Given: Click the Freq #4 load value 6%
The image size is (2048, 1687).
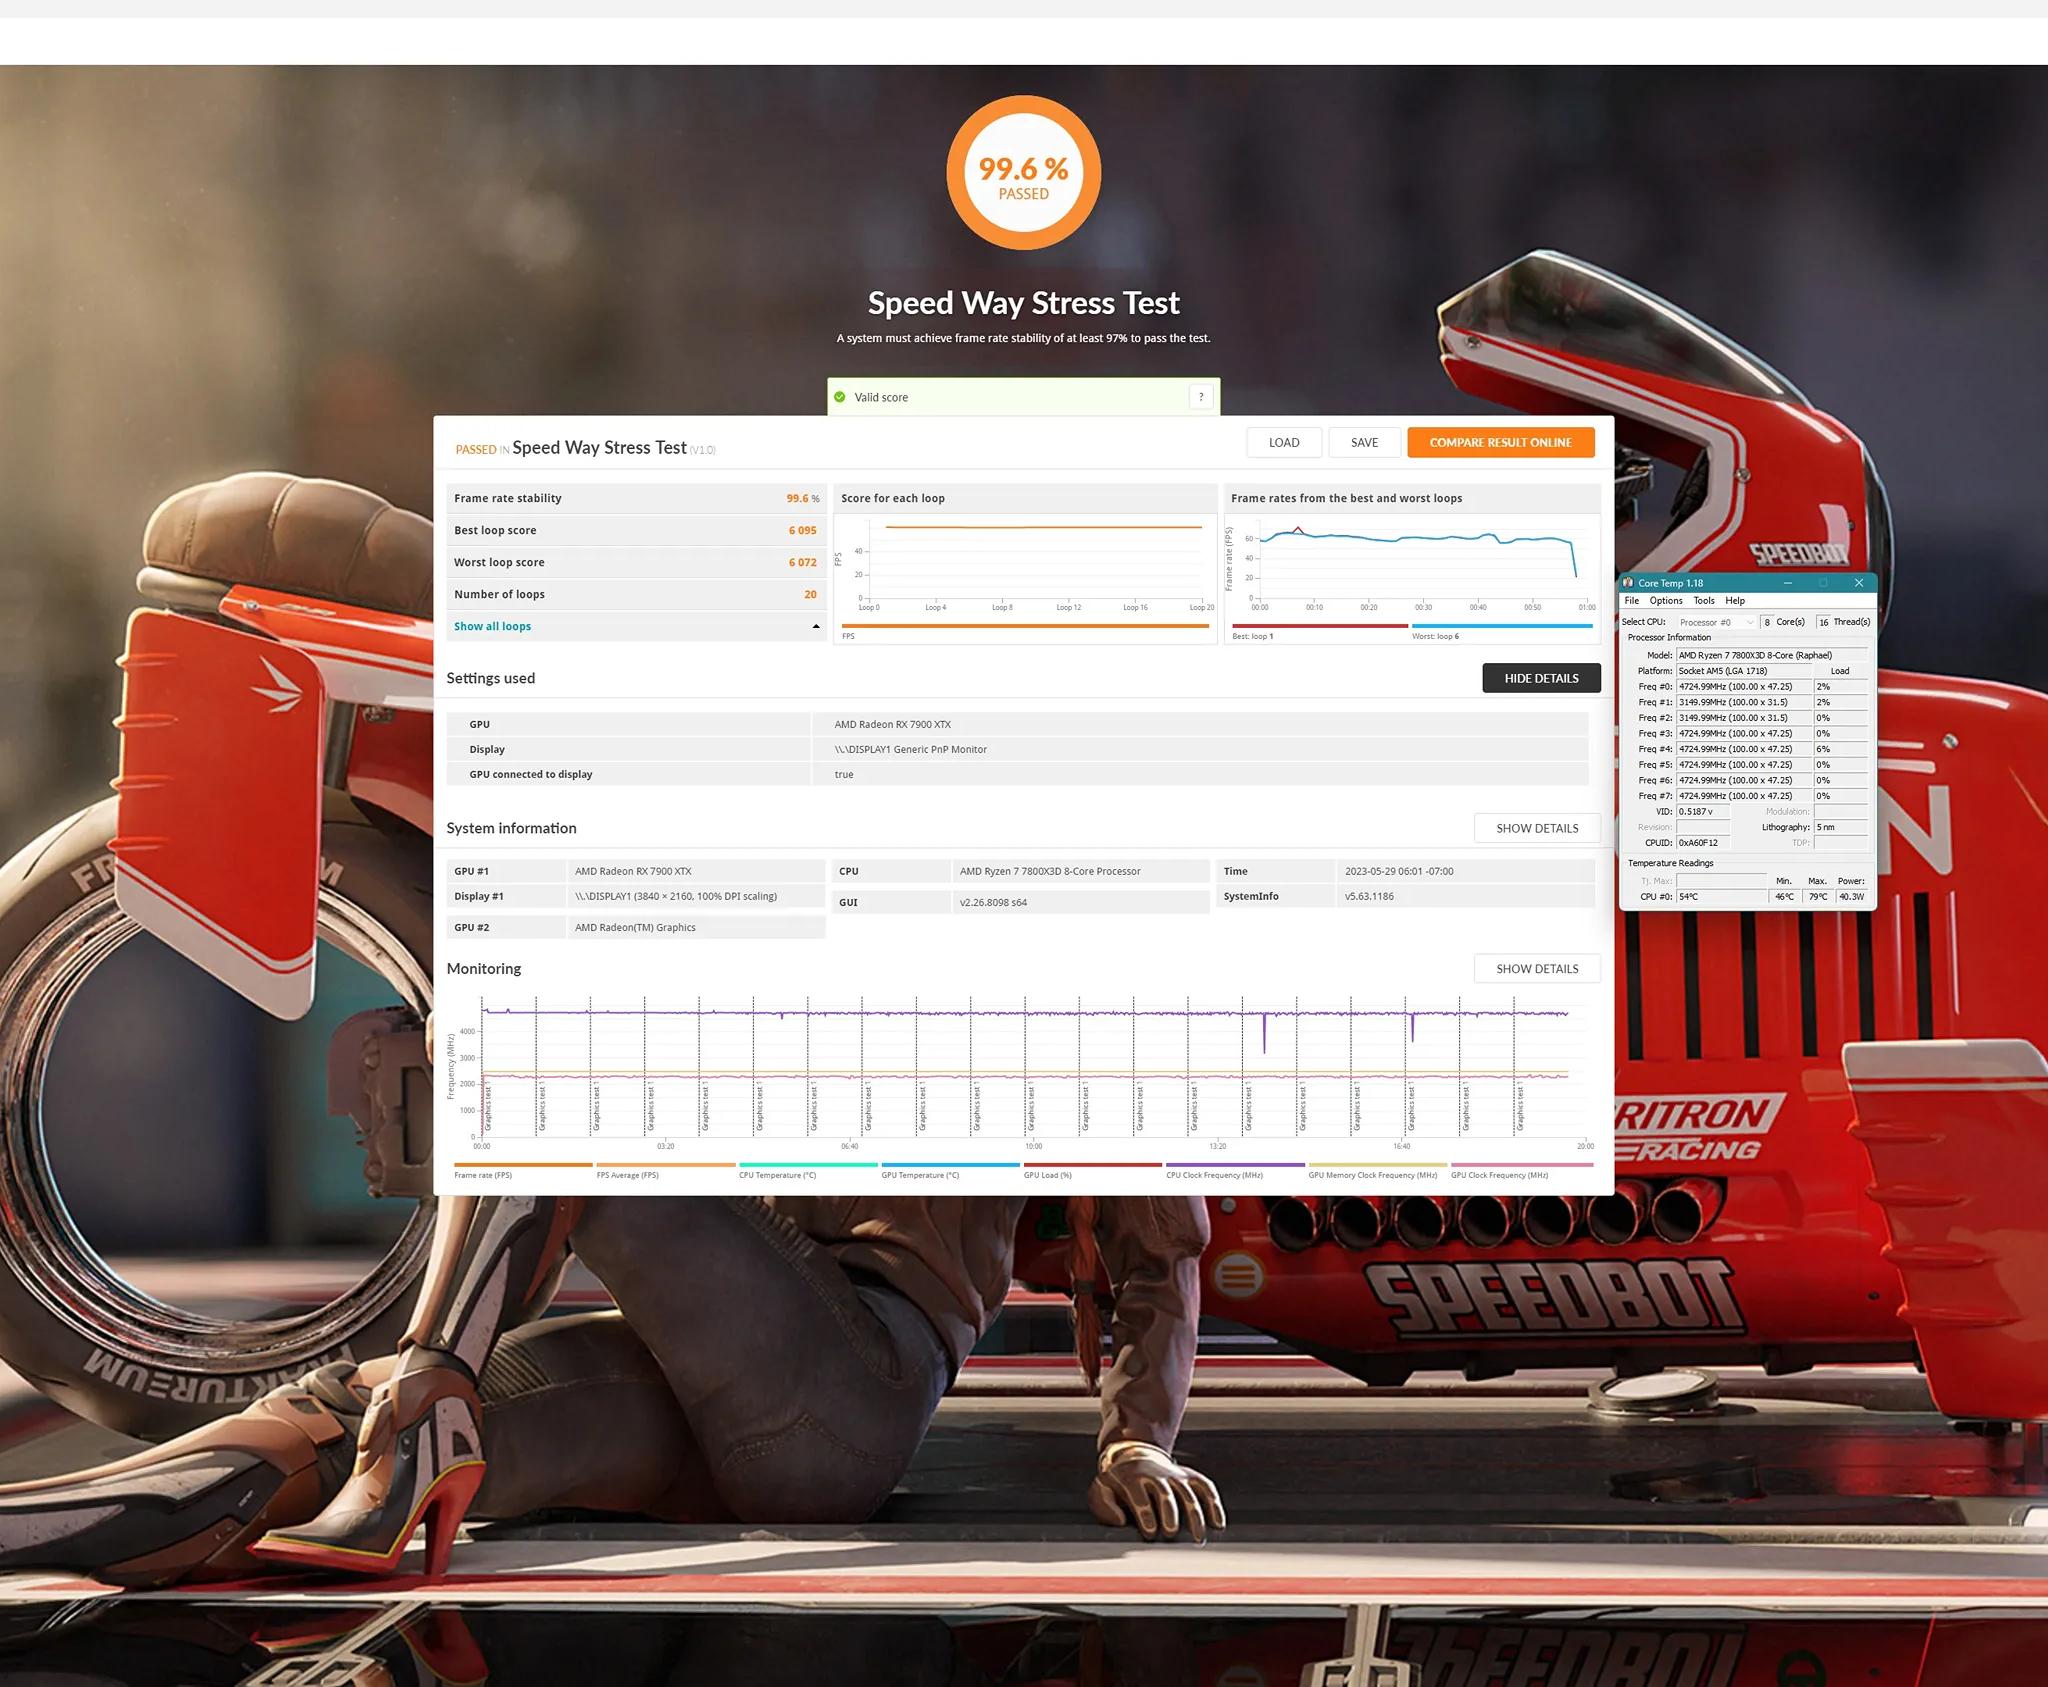Looking at the screenshot, I should click(1841, 749).
